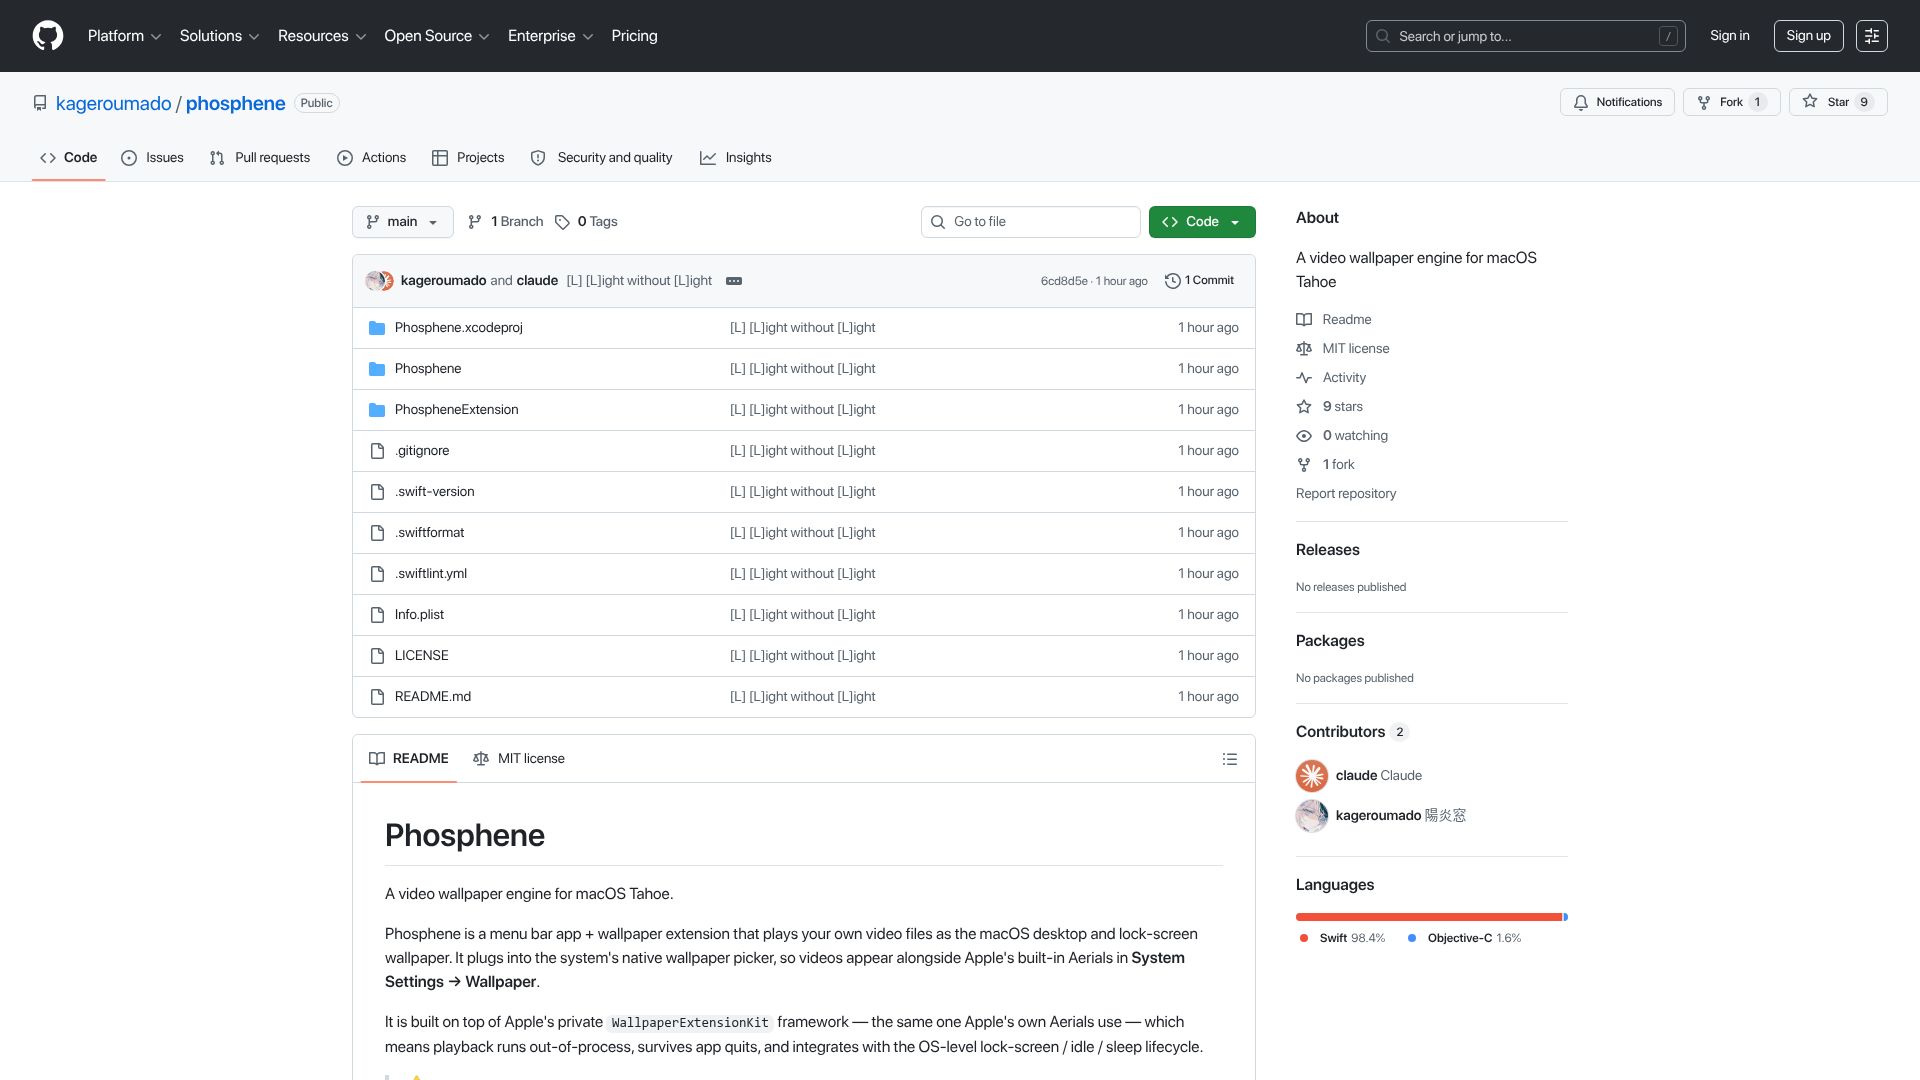Switch to the Issues tab
This screenshot has width=1920, height=1080.
click(152, 158)
